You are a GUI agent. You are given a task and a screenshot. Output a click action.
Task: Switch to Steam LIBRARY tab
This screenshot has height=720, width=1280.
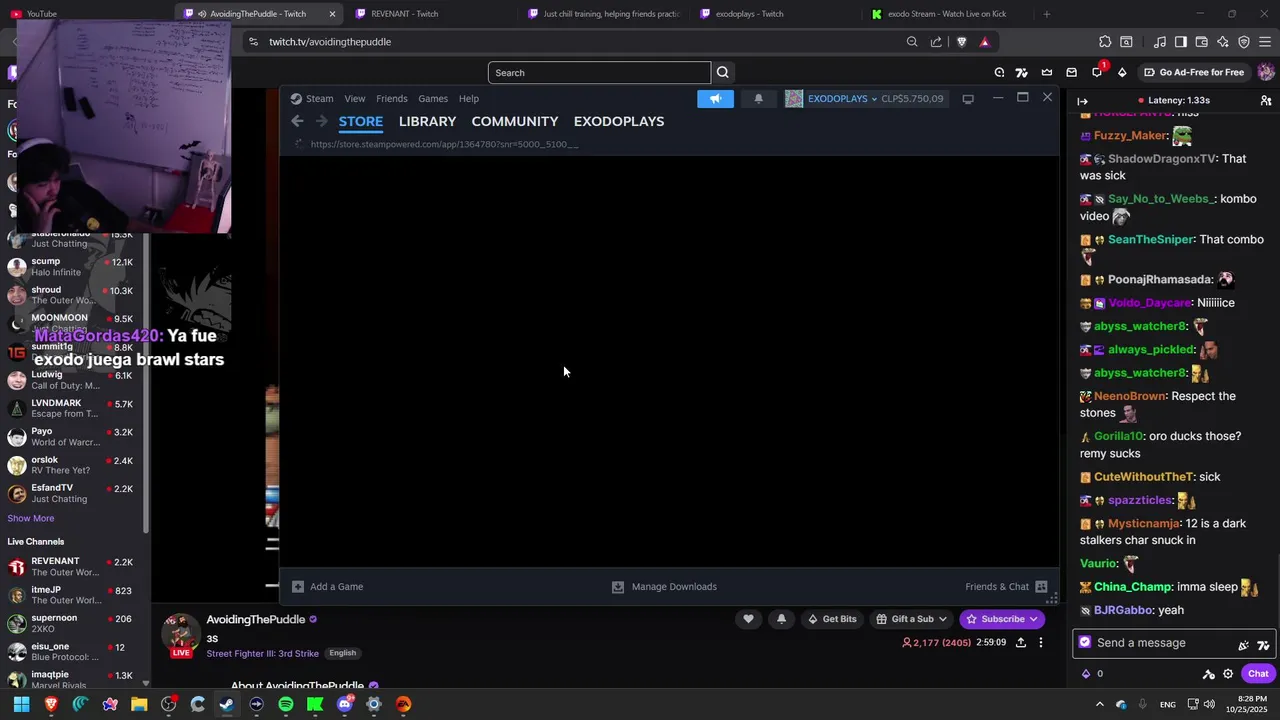tap(427, 121)
